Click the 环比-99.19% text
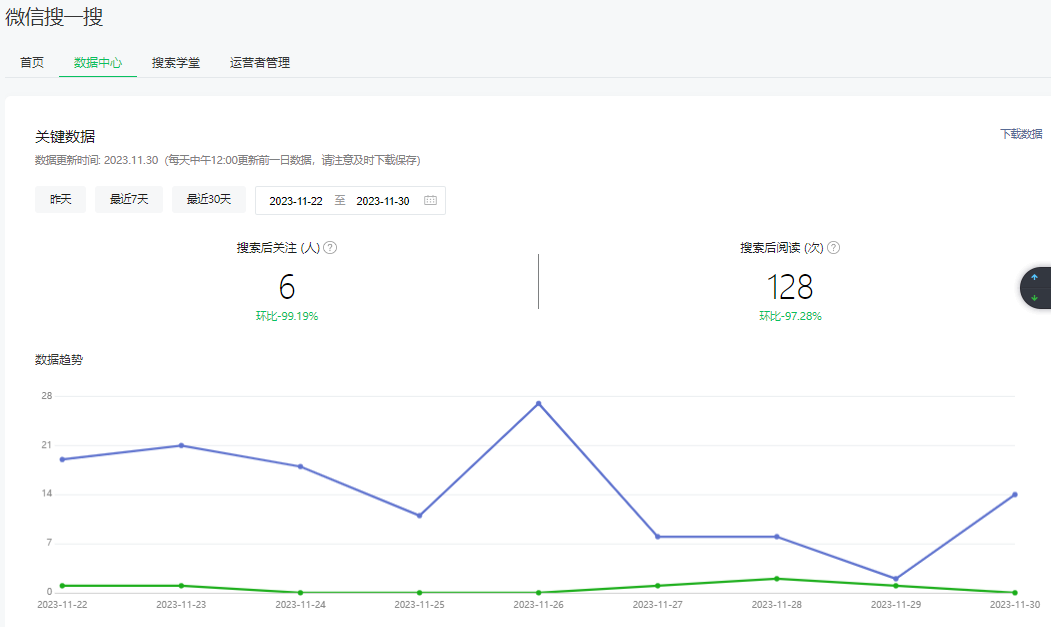The height and width of the screenshot is (627, 1051). (x=287, y=316)
